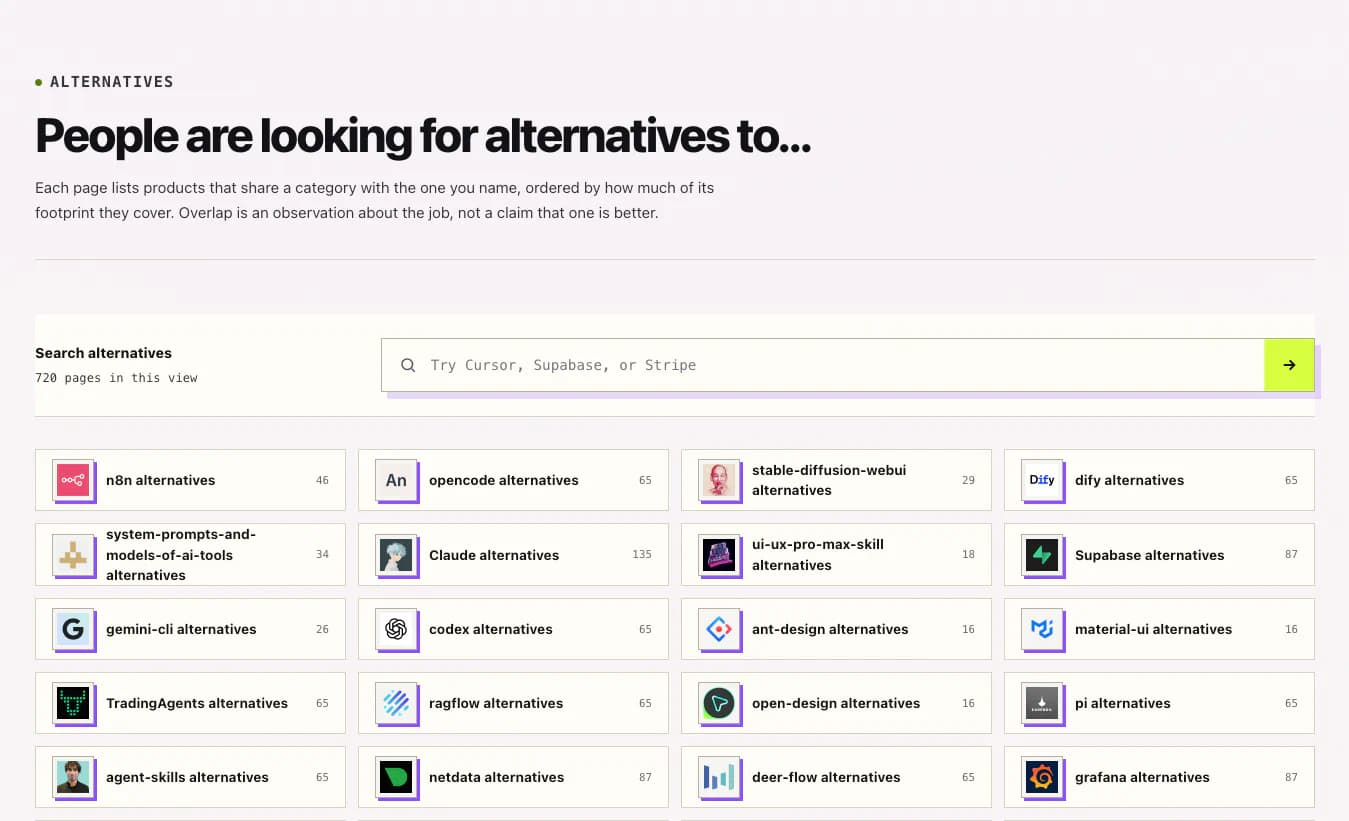Click the ALTERNATIVES section label
This screenshot has height=821, width=1349.
coord(112,82)
